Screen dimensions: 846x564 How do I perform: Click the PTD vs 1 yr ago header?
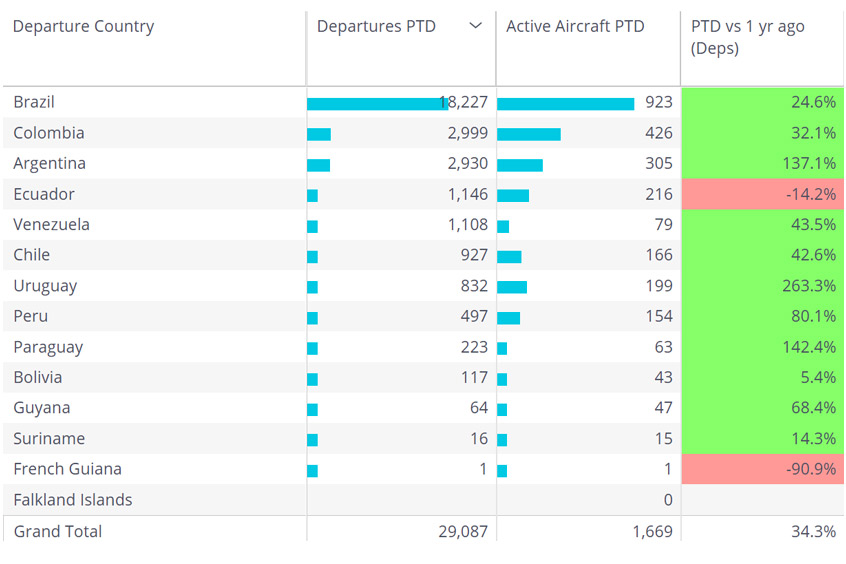748,37
